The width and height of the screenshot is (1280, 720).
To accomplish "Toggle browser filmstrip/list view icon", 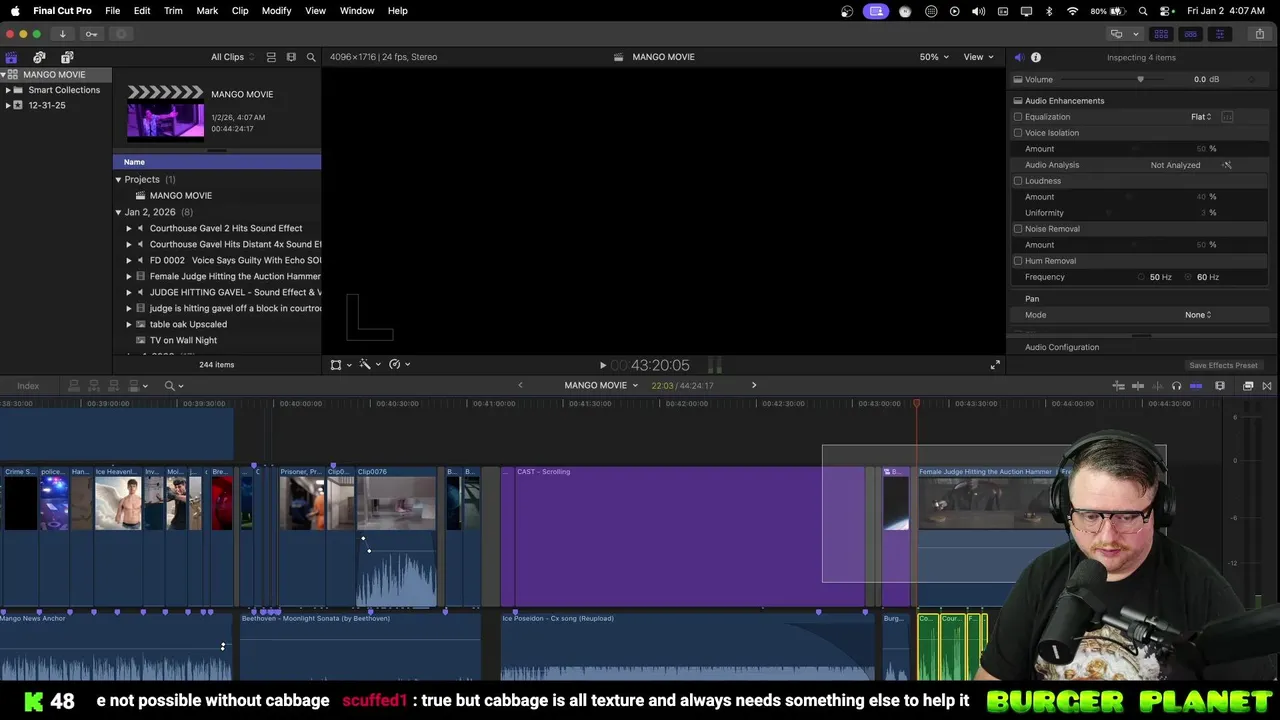I will click(271, 57).
